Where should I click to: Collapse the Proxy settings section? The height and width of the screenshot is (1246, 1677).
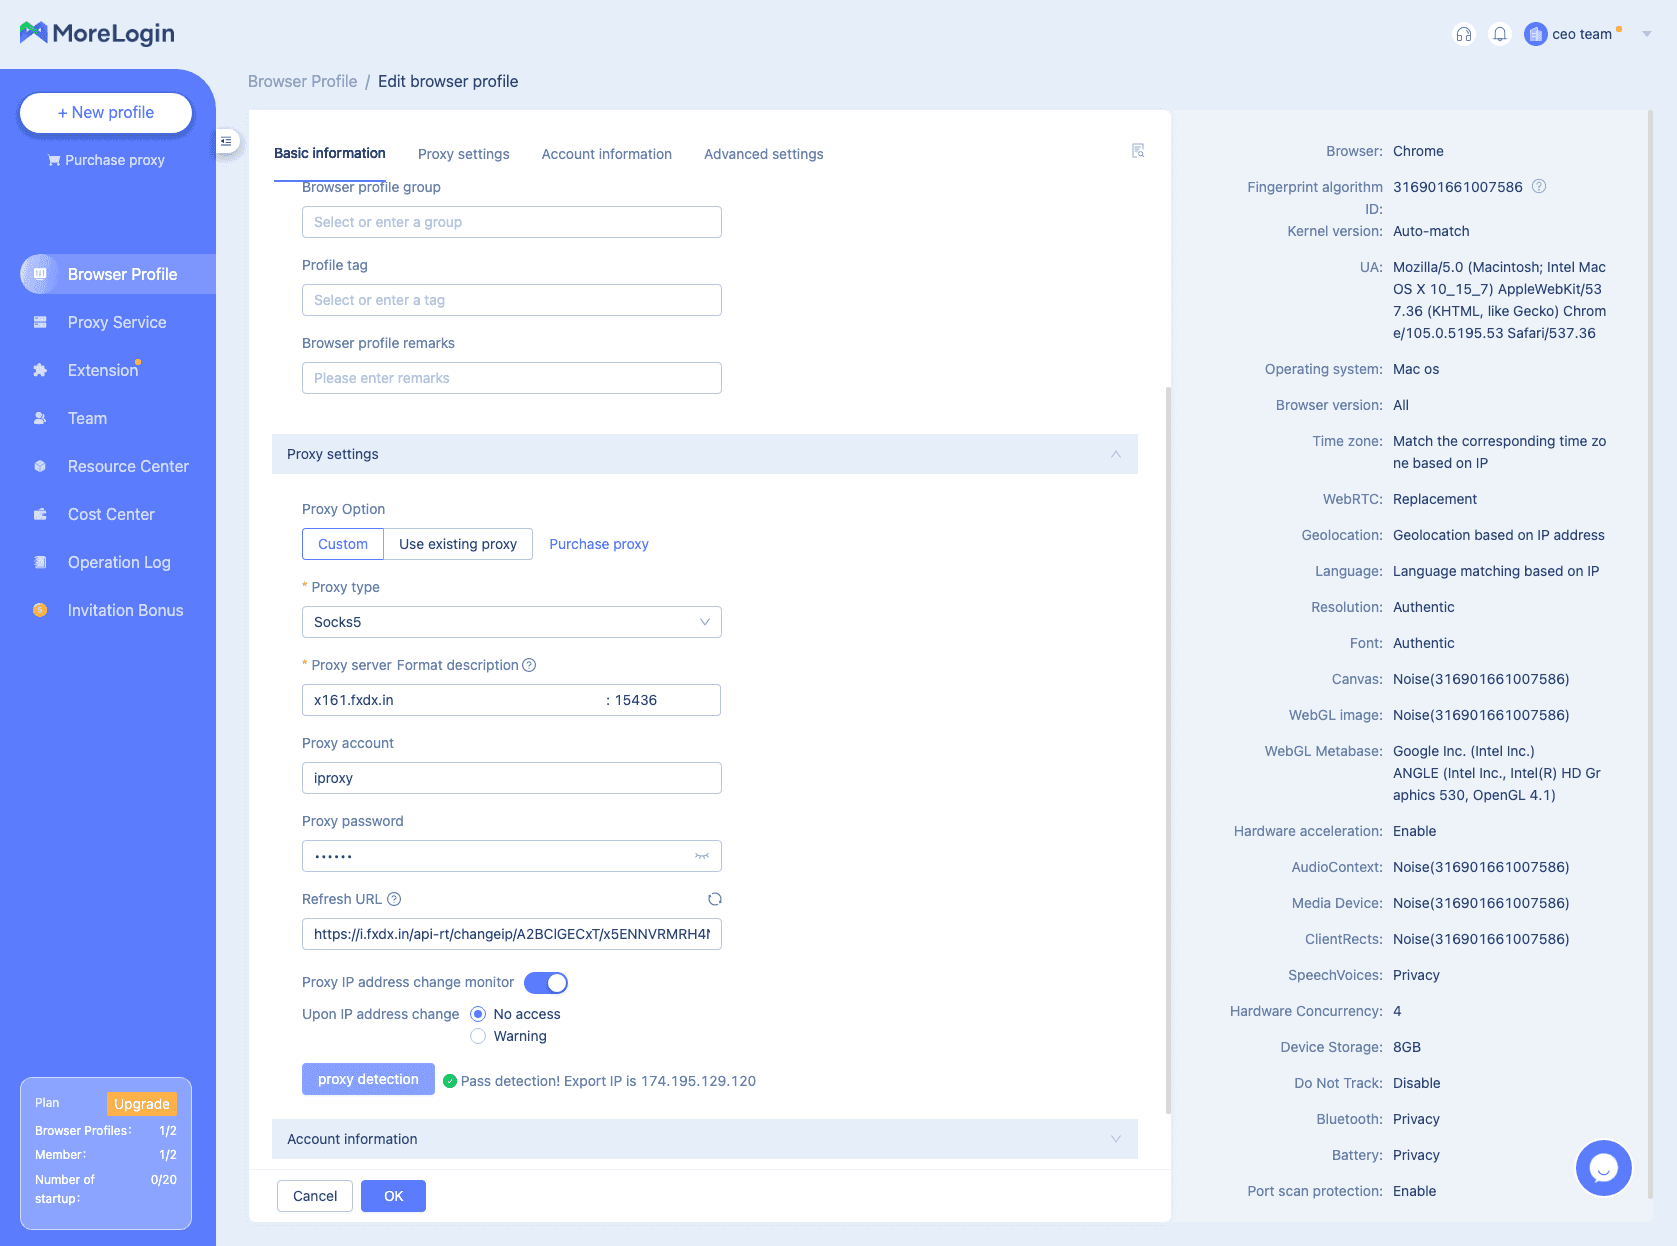tap(1115, 454)
